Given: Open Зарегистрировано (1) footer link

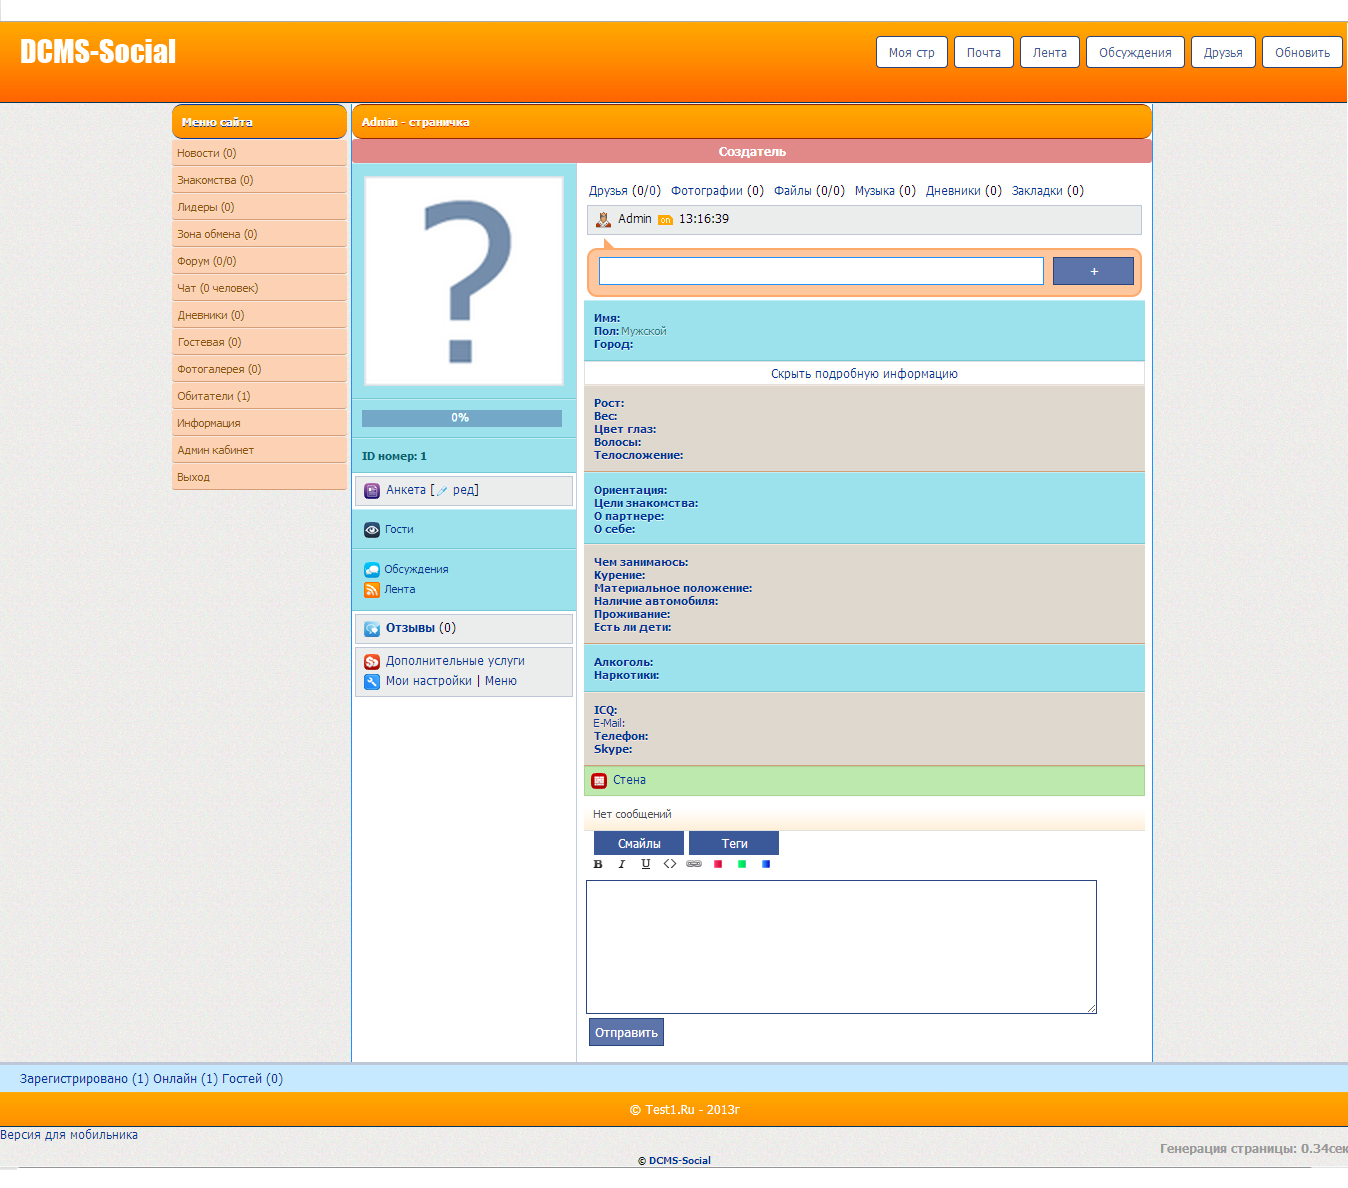Looking at the screenshot, I should click(84, 1079).
